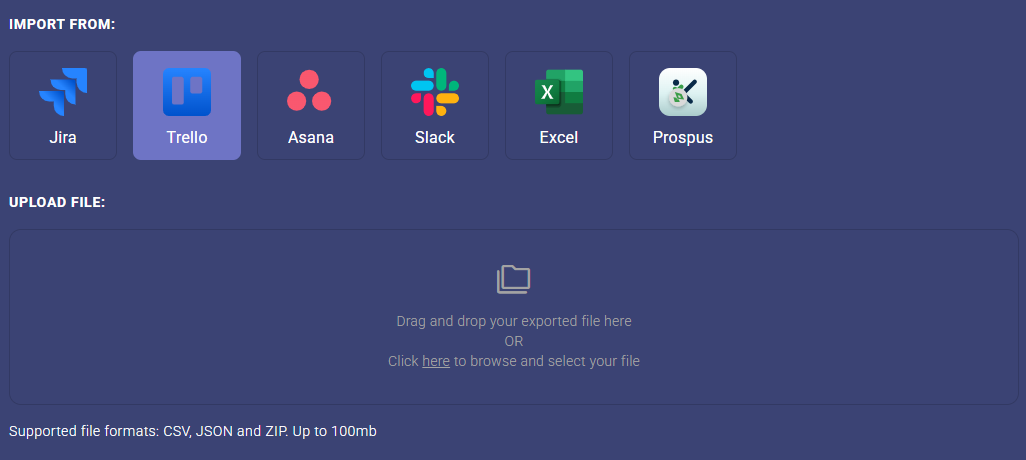This screenshot has width=1026, height=460.
Task: Click the green Excel logo
Action: click(559, 92)
